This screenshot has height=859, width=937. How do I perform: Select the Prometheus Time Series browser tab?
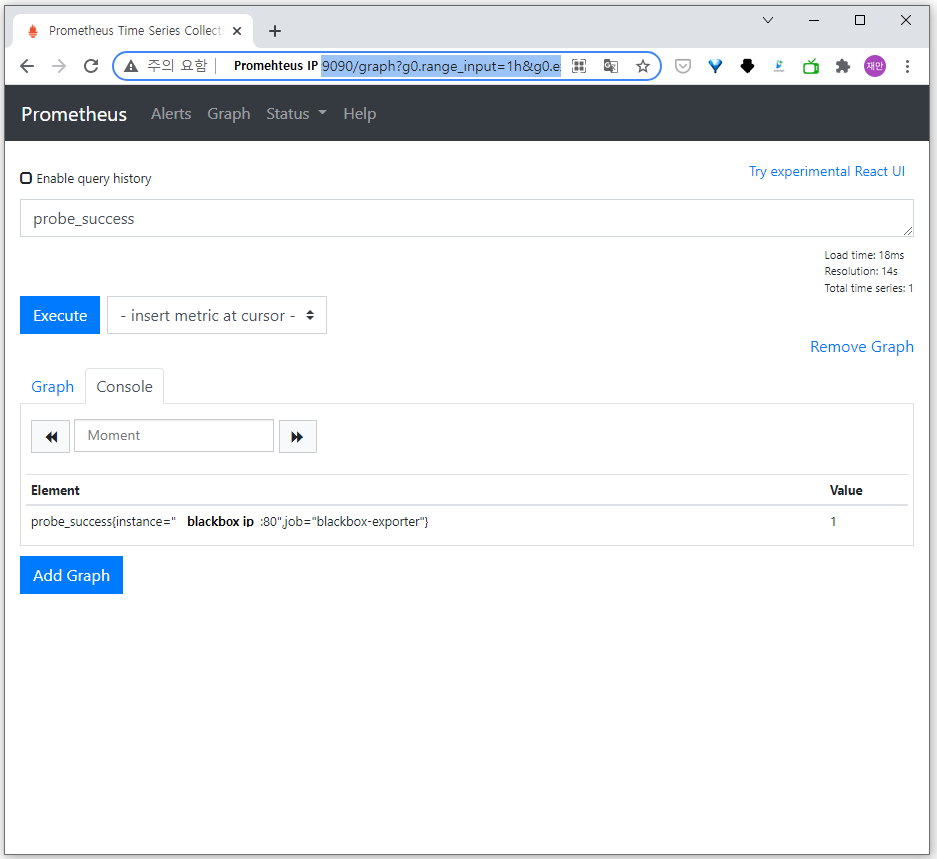pos(134,31)
